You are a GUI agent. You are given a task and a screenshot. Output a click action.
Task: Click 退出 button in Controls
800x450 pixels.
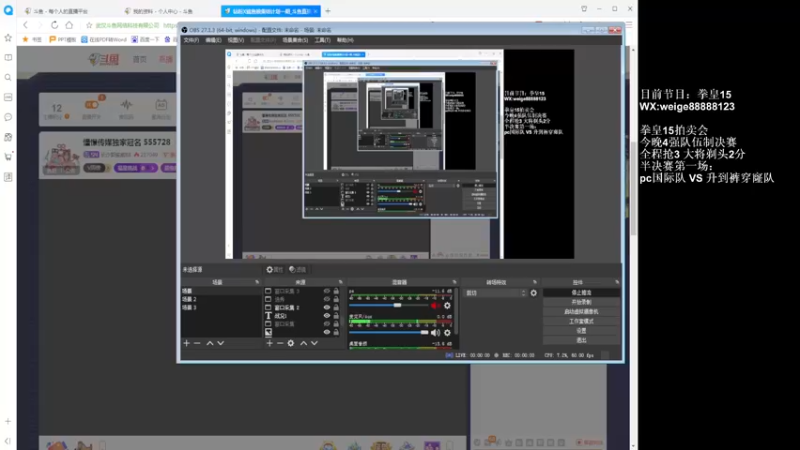click(x=581, y=340)
